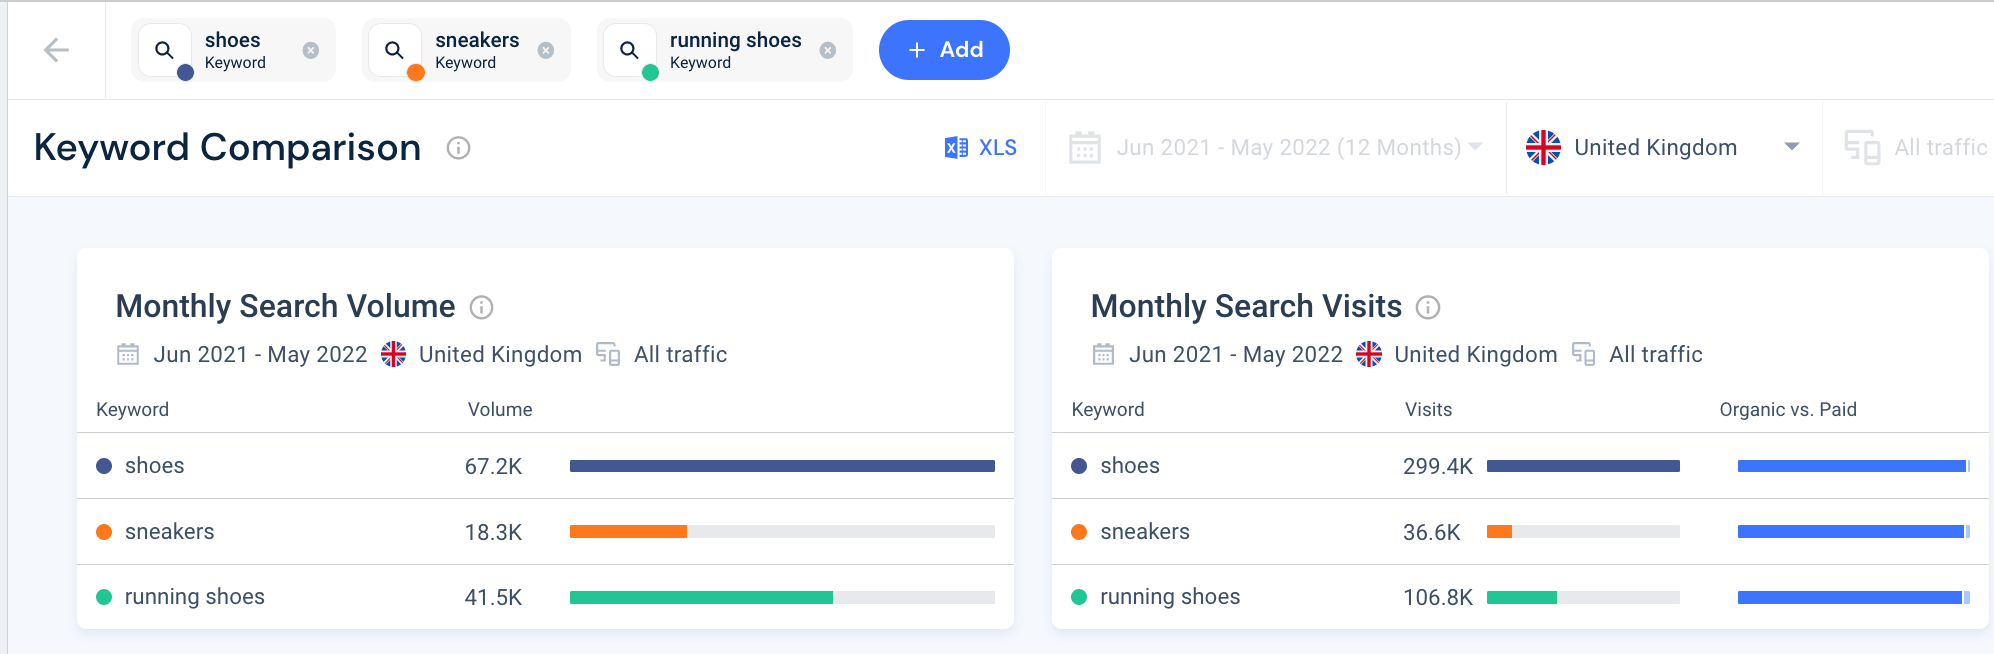
Task: Click the search icon in shoes chip
Action: tap(164, 50)
